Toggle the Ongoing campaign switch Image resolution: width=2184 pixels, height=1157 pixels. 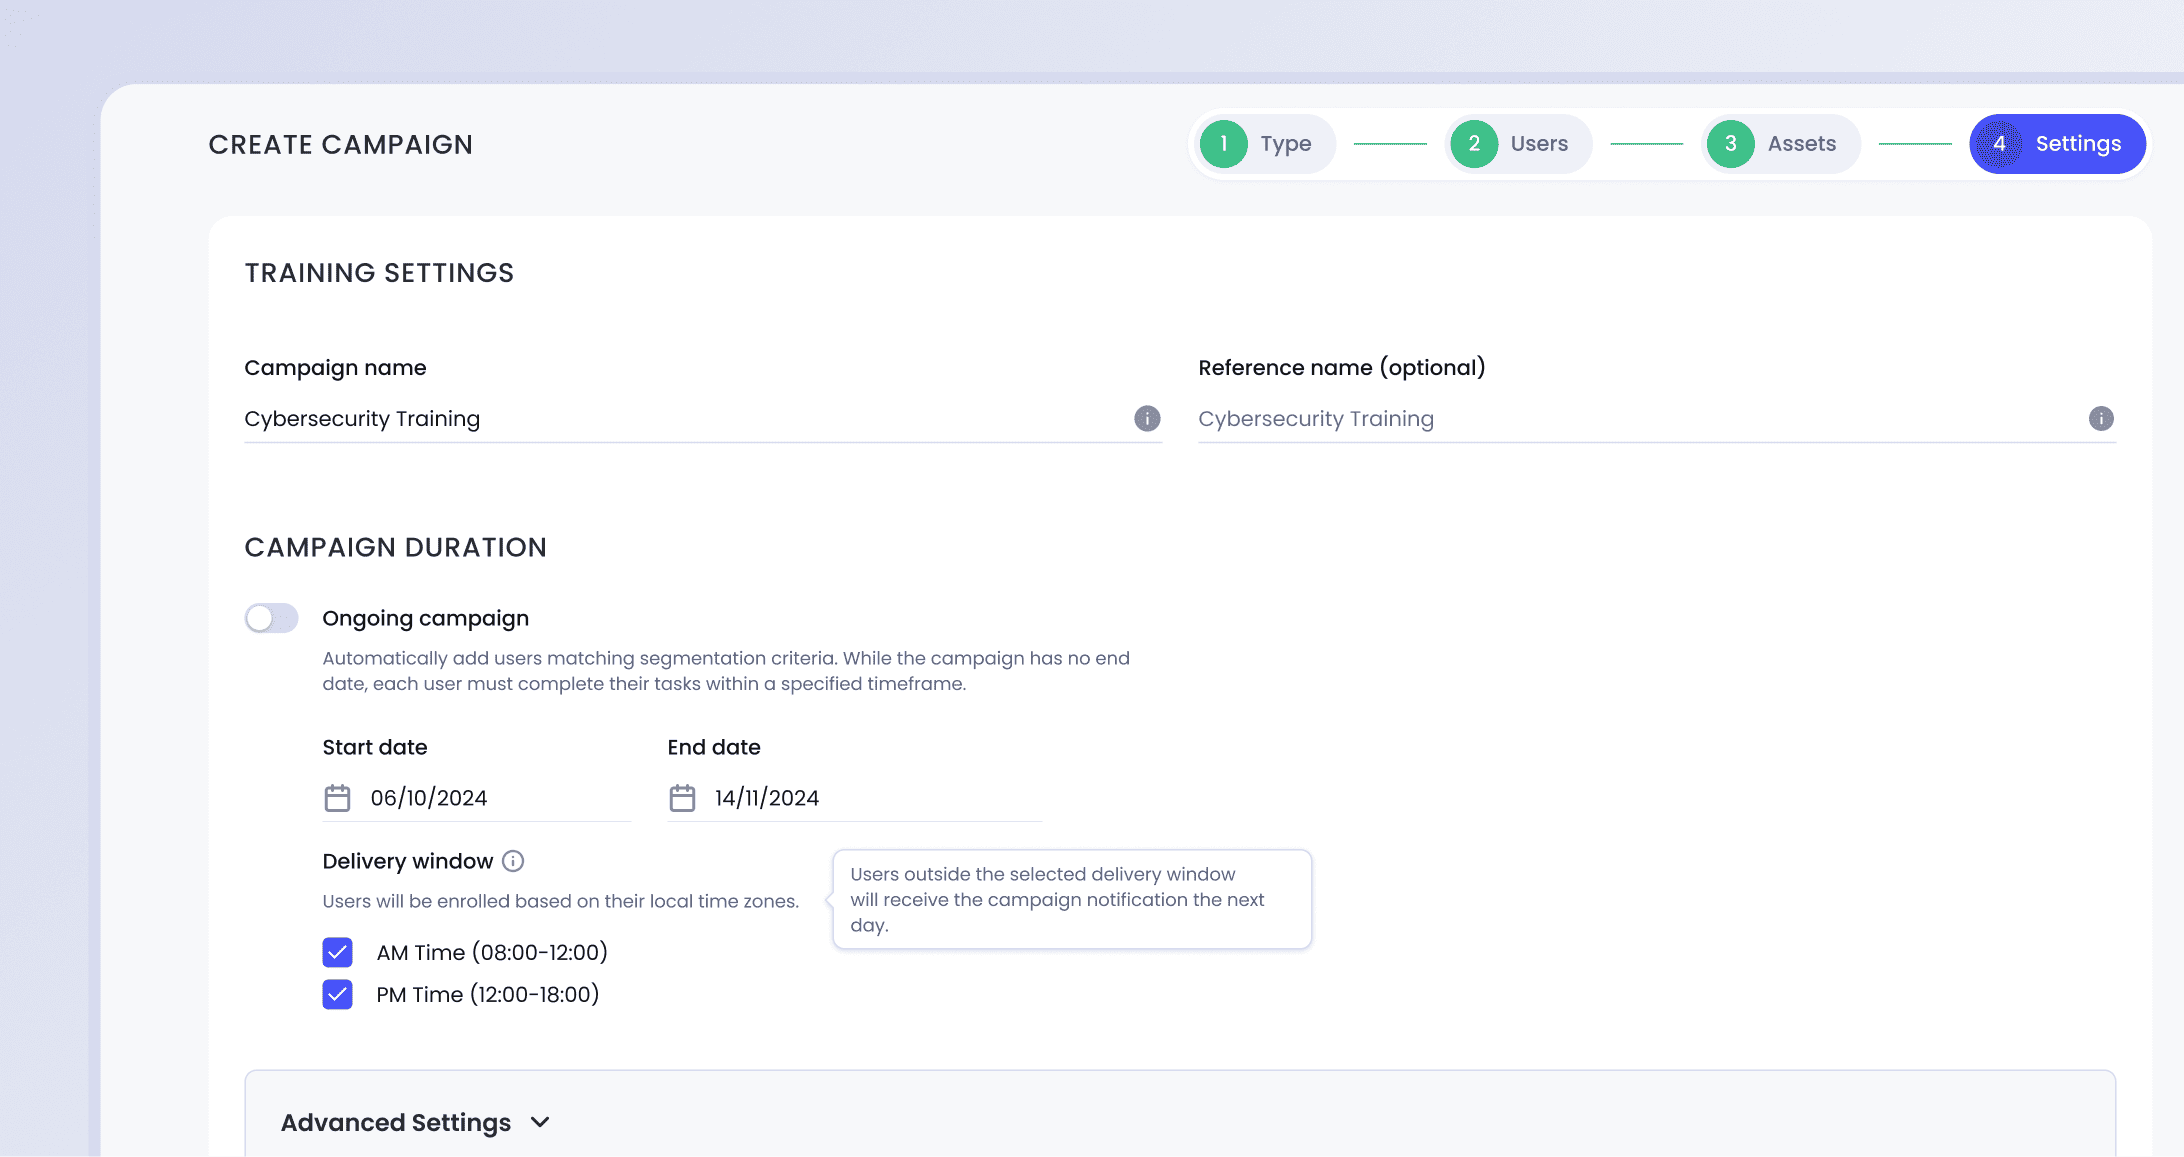(x=272, y=618)
